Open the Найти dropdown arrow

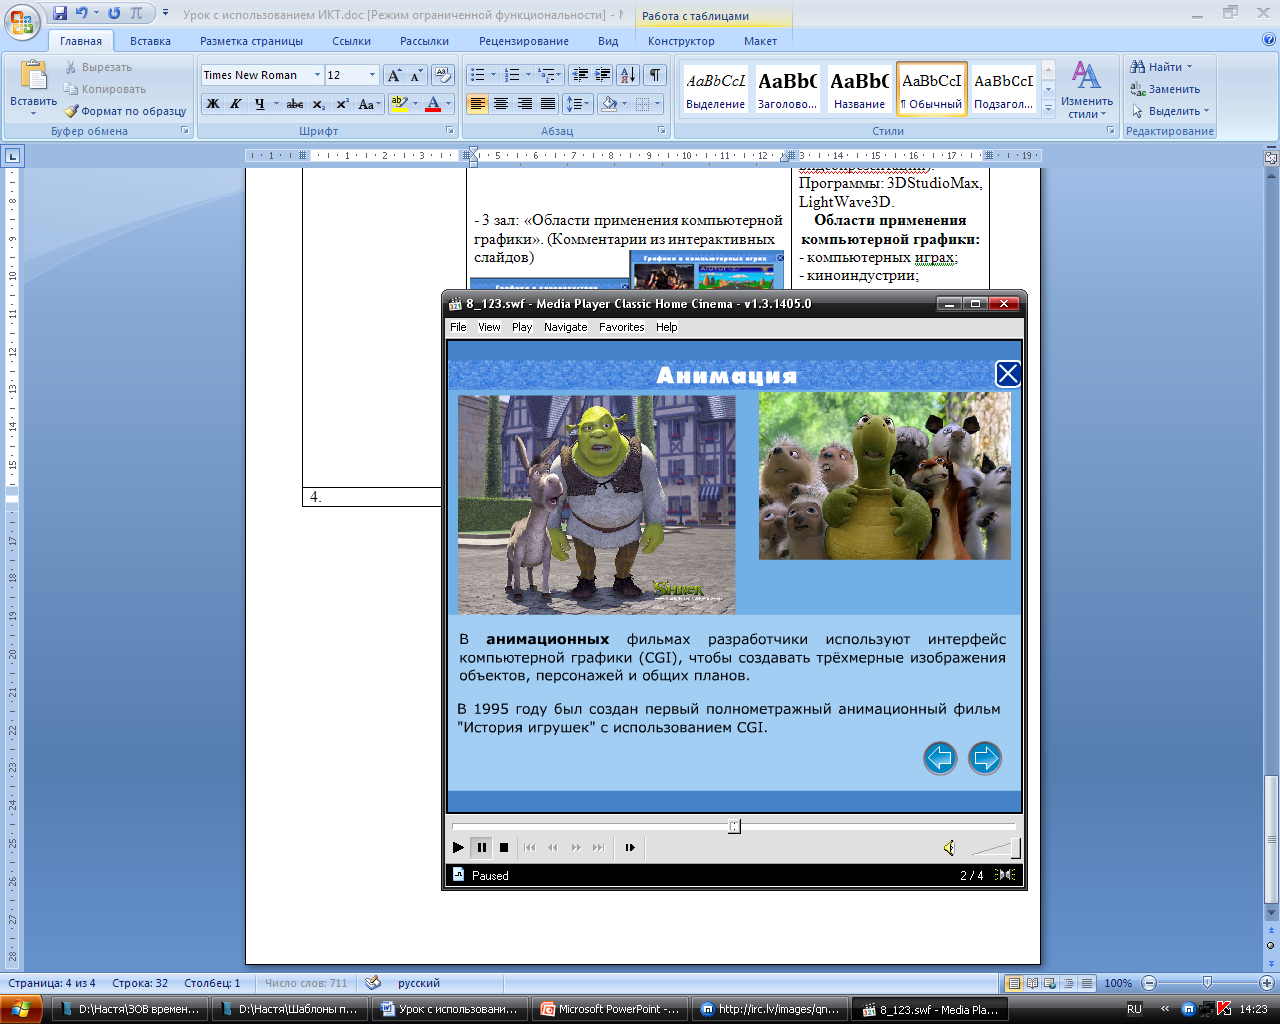[1189, 67]
